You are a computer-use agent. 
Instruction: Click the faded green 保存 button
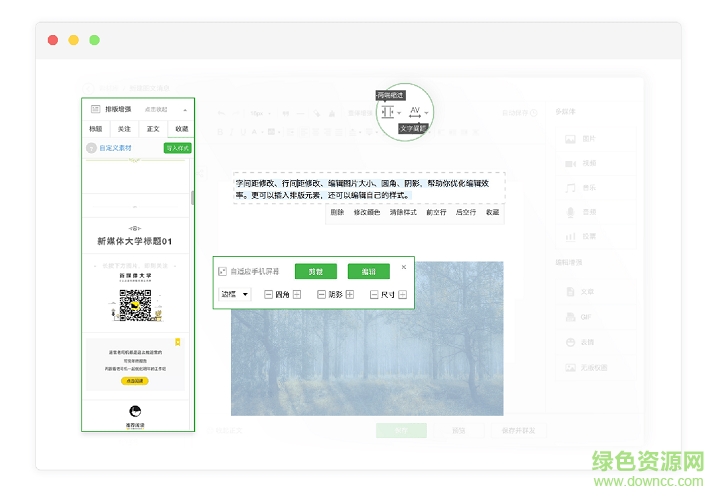coord(401,431)
